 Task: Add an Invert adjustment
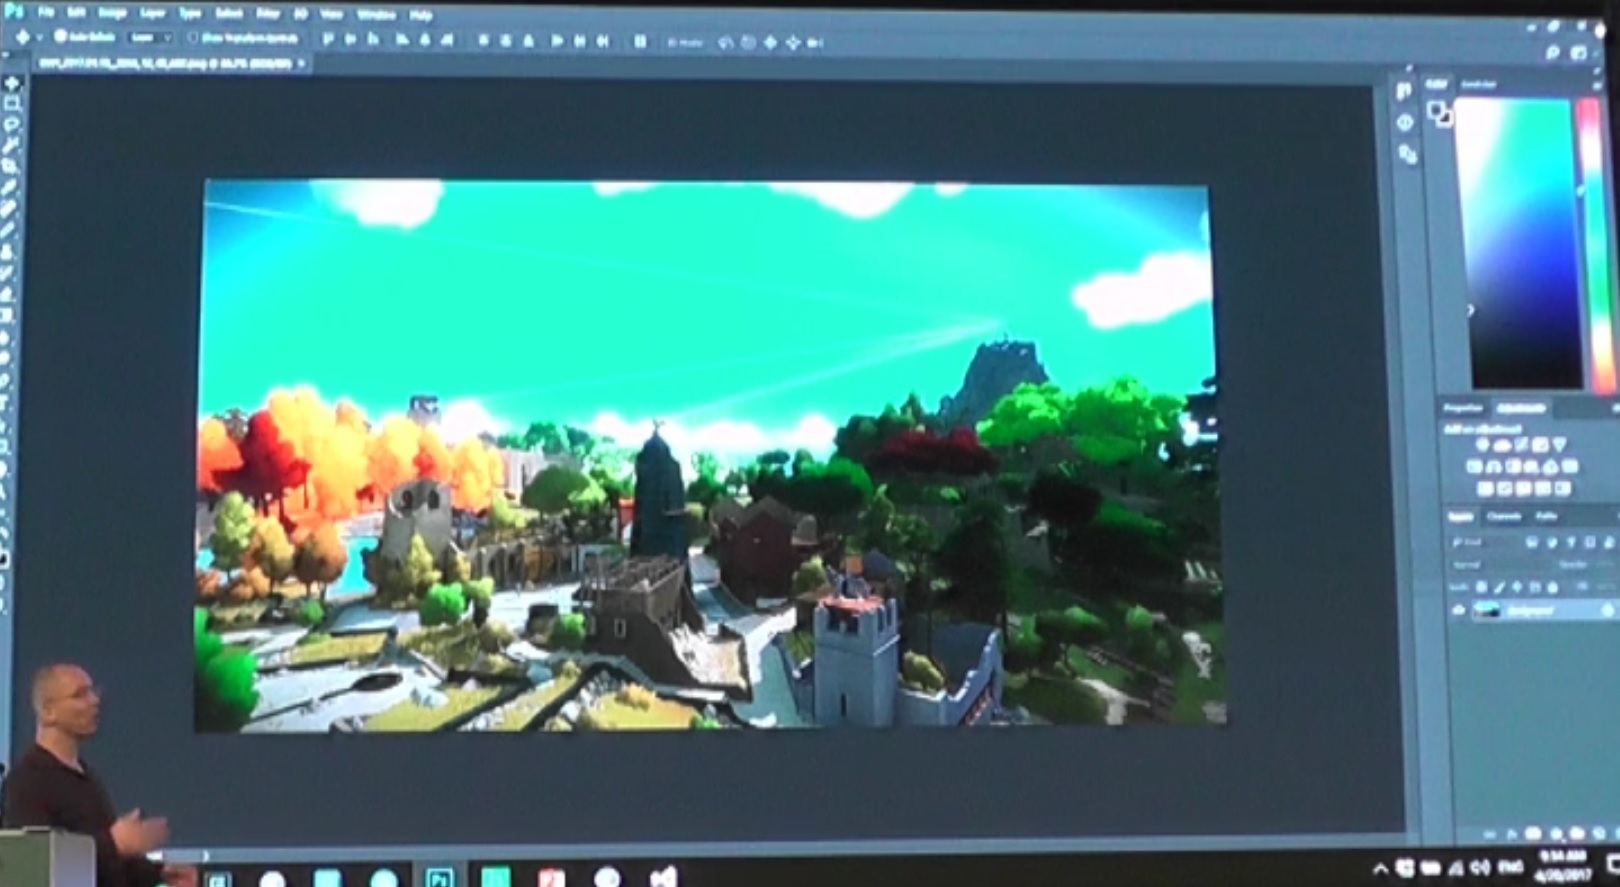(x=1485, y=488)
